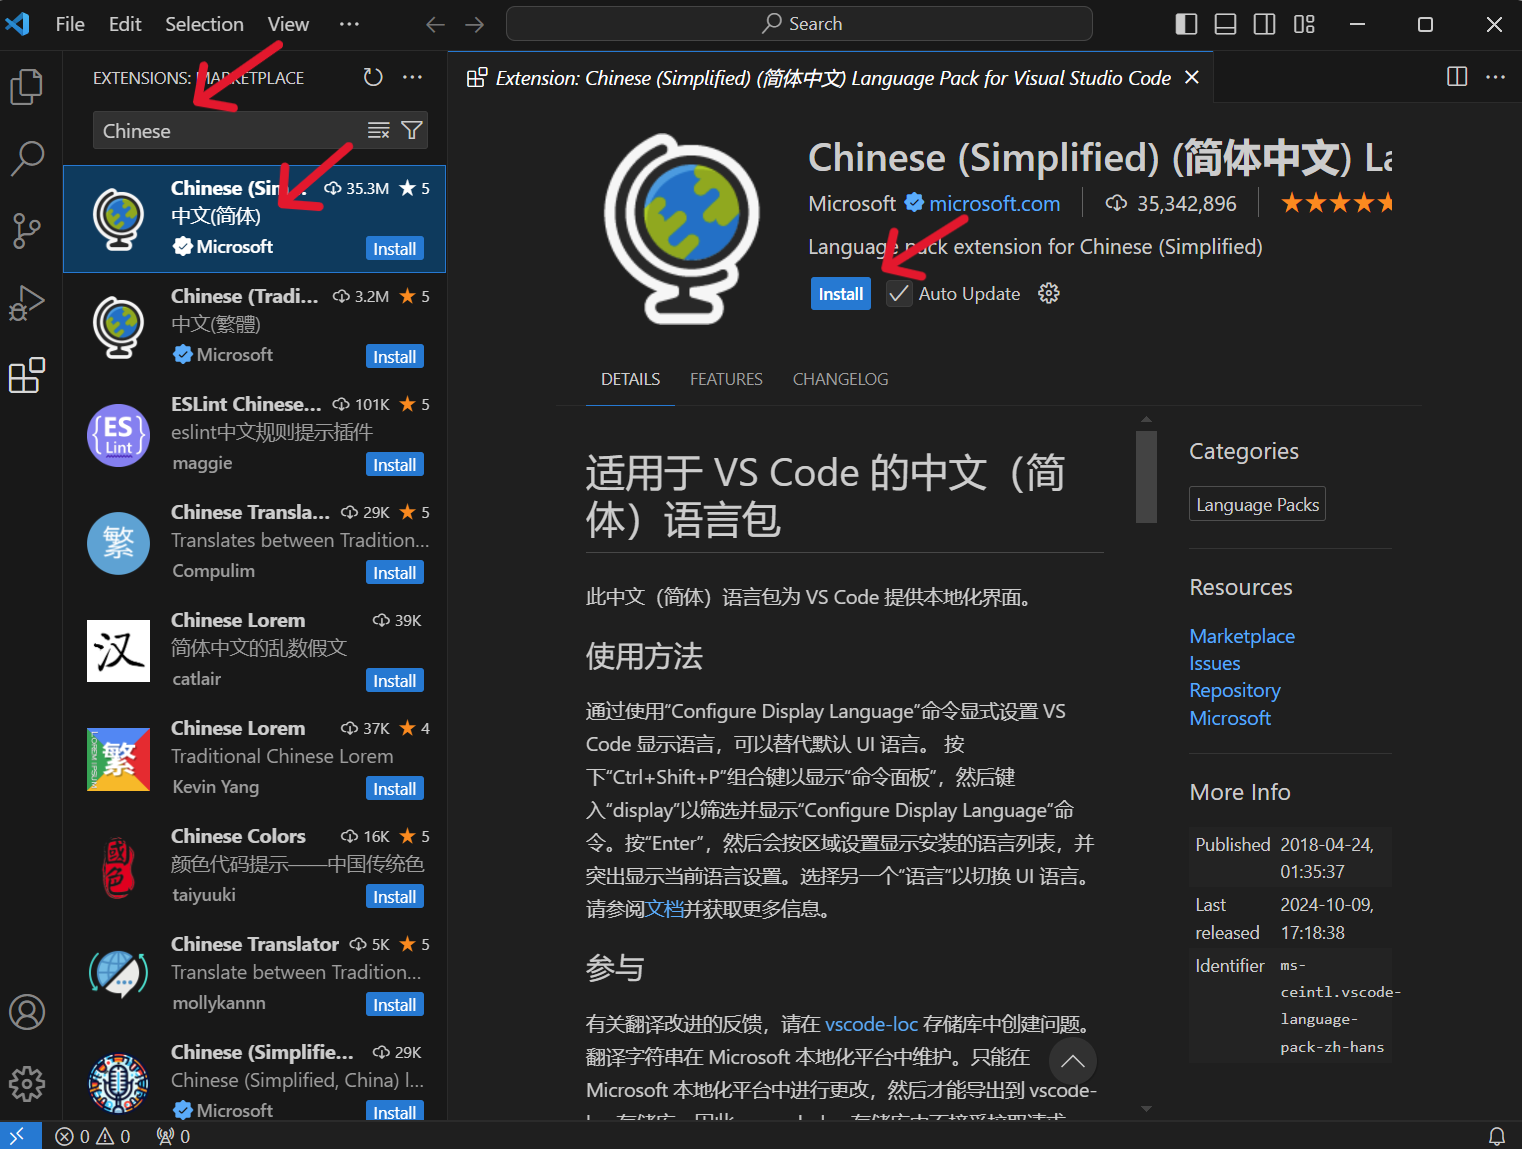Open the Accounts menu icon
Screen dimensions: 1522x1149
[27, 1012]
